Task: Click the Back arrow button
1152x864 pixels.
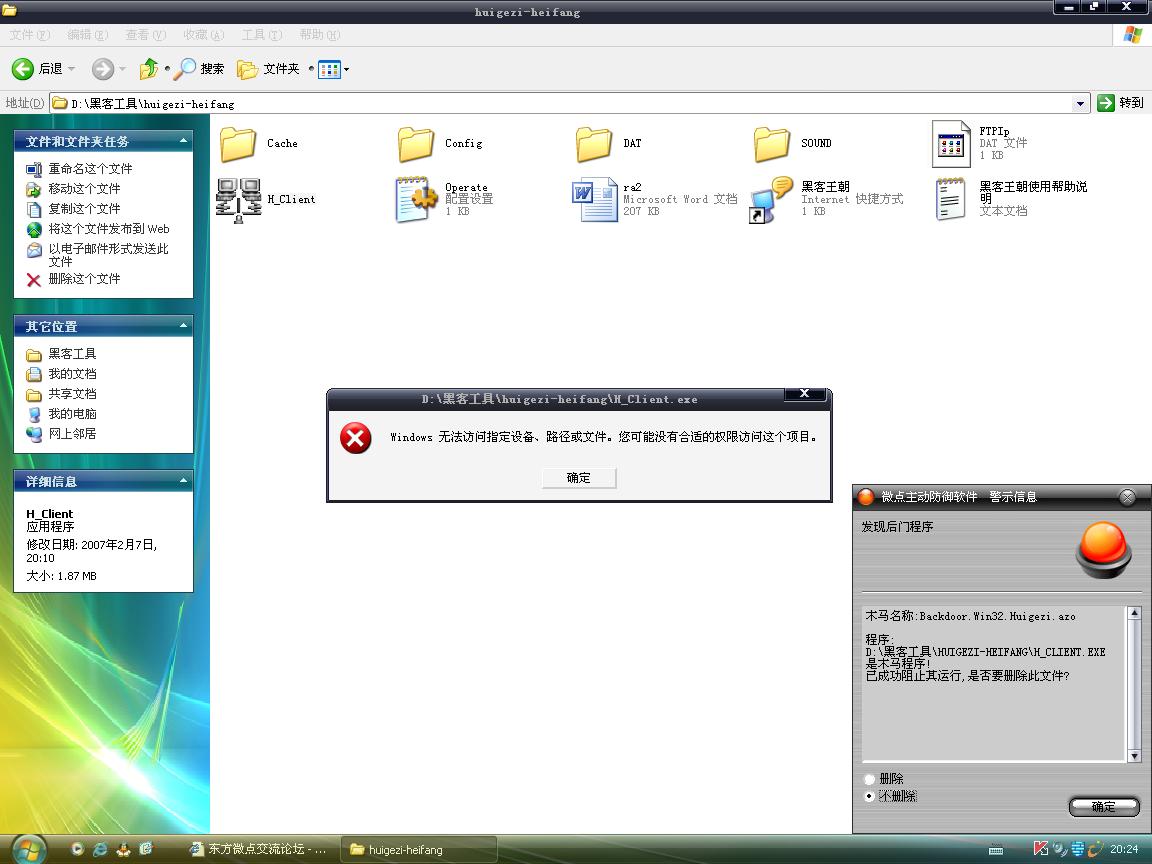Action: pyautogui.click(x=24, y=69)
